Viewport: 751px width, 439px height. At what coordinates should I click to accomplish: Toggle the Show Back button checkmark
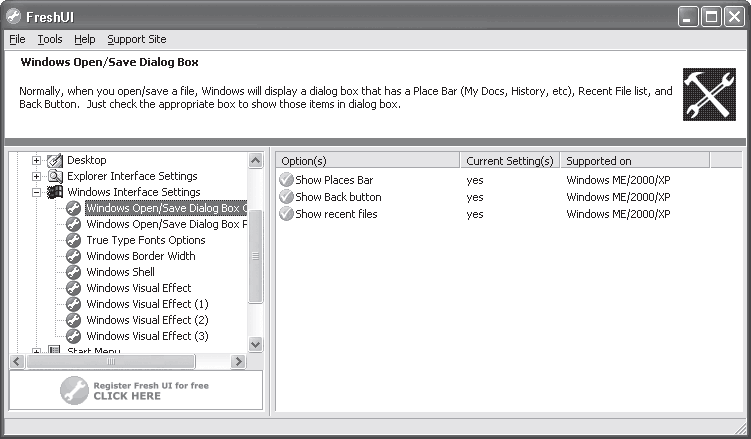(286, 197)
